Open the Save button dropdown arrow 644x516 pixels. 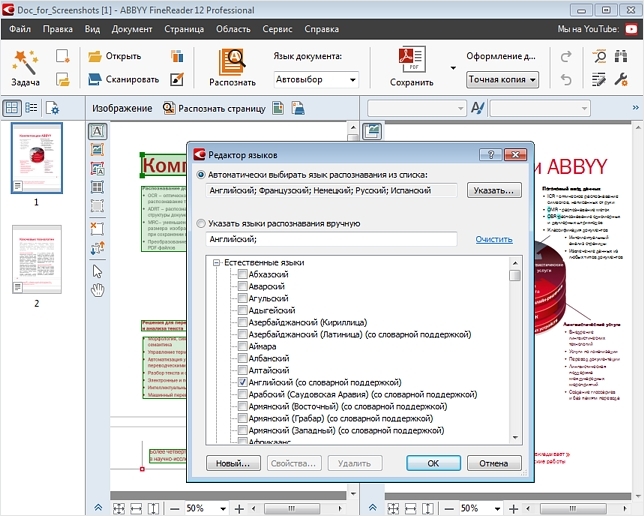[453, 68]
